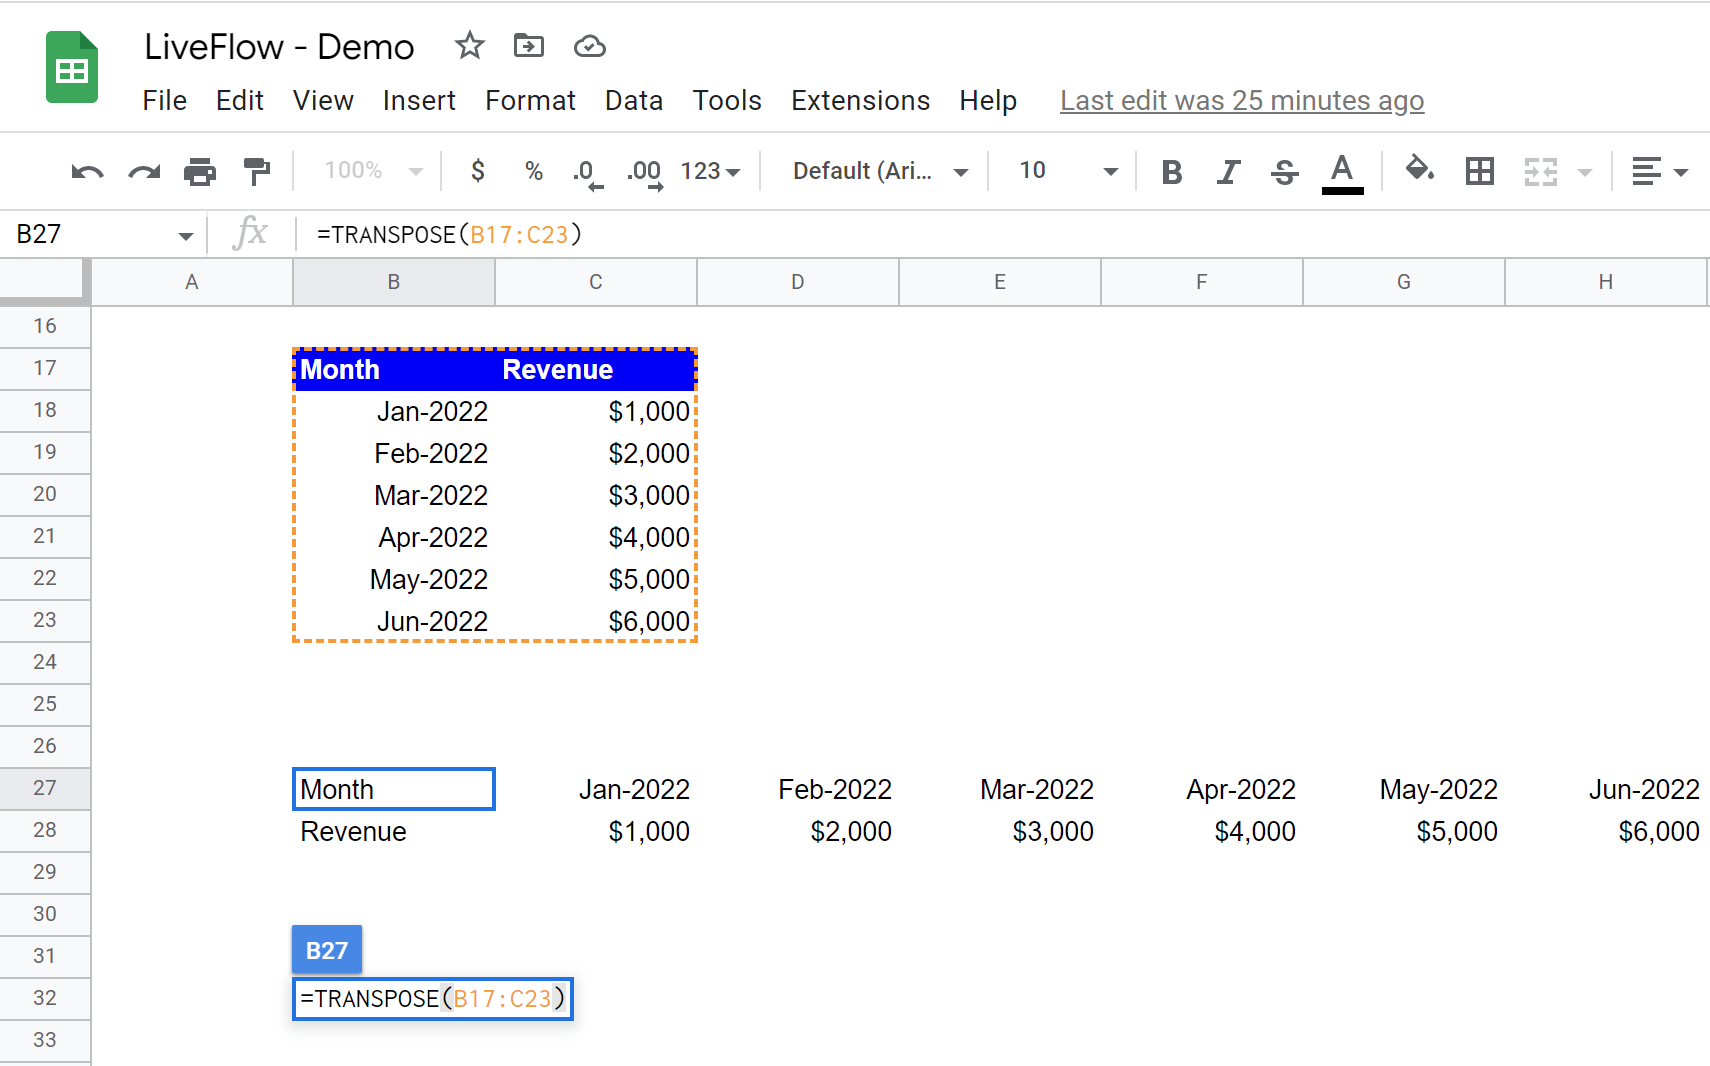Open the Sheets home logo
Image resolution: width=1710 pixels, height=1066 pixels.
72,67
